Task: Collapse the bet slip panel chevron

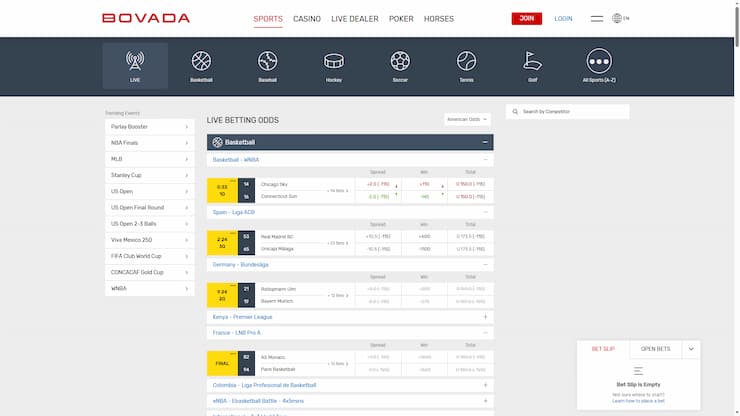Action: pos(691,349)
